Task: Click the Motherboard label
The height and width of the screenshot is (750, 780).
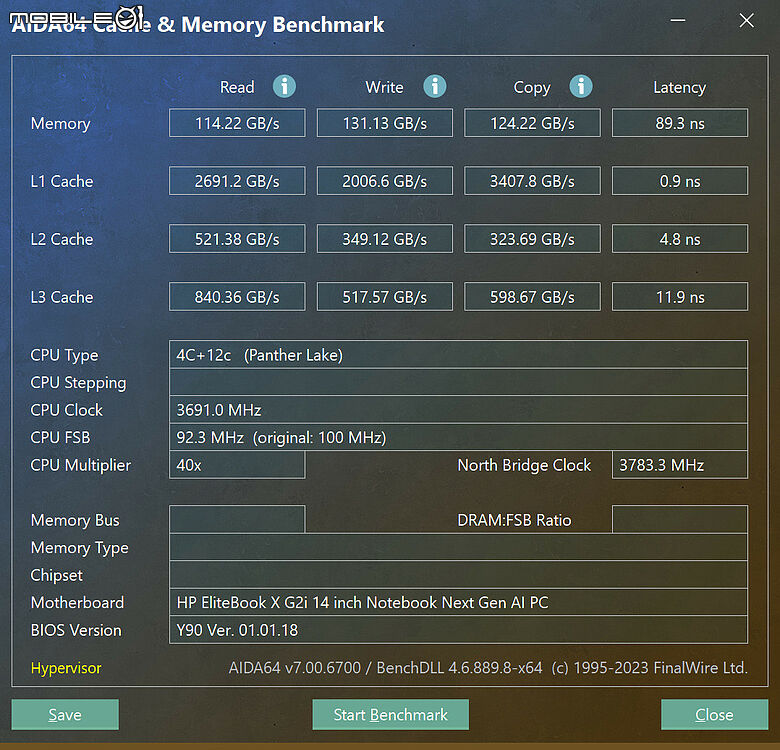Action: click(x=77, y=603)
